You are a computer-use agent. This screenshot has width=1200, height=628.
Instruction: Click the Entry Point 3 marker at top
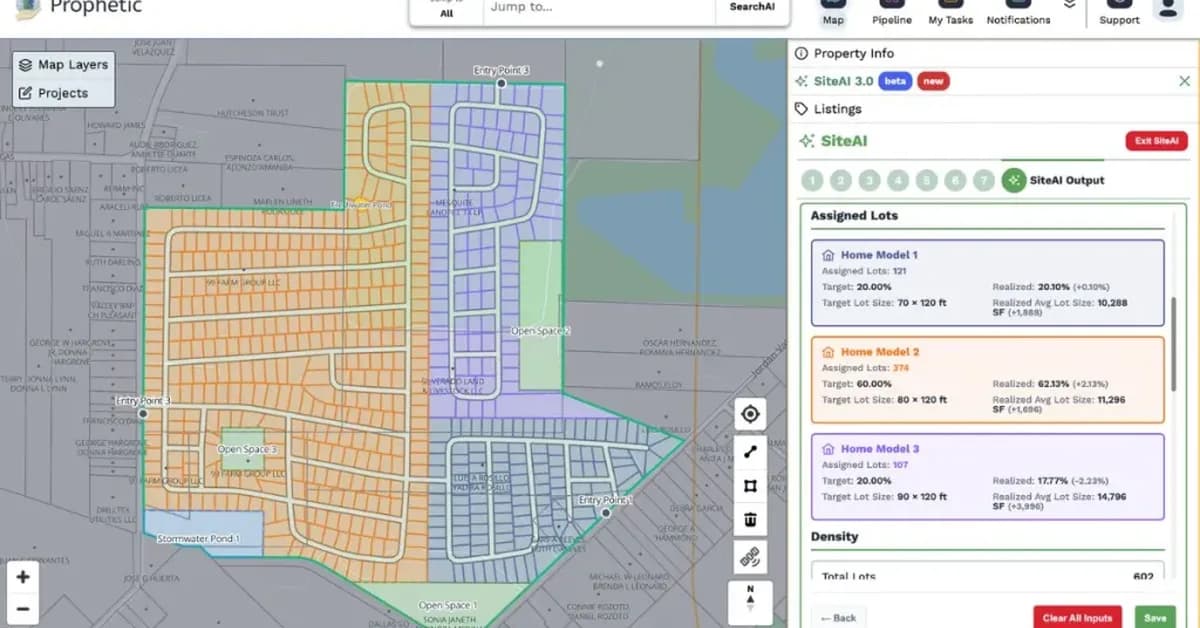coord(501,83)
